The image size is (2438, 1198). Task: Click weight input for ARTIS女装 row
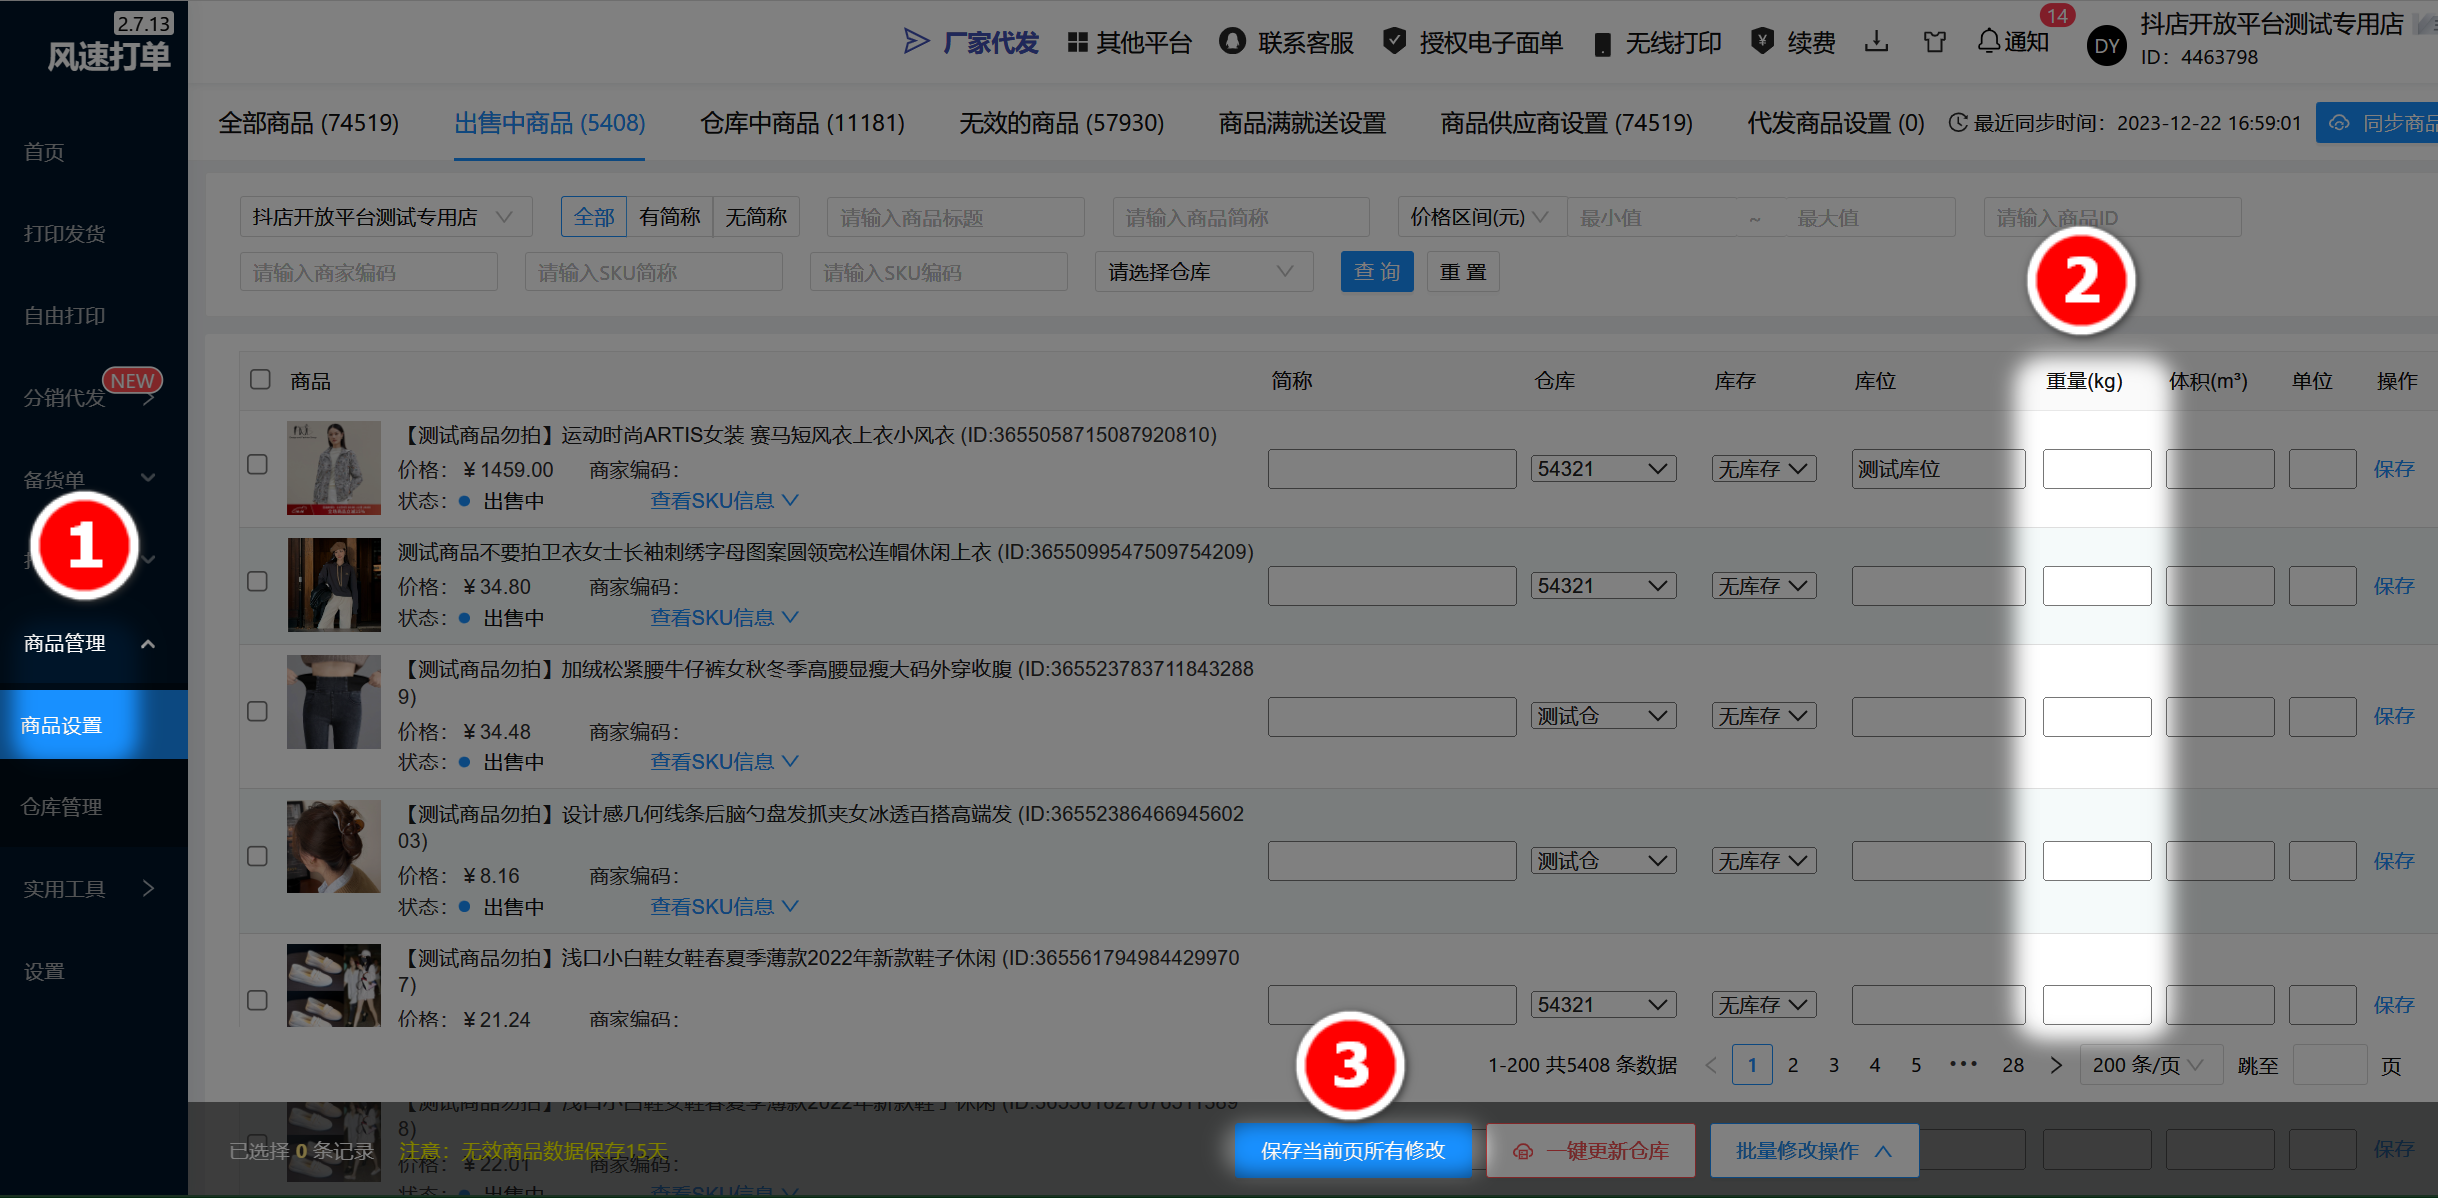tap(2097, 469)
